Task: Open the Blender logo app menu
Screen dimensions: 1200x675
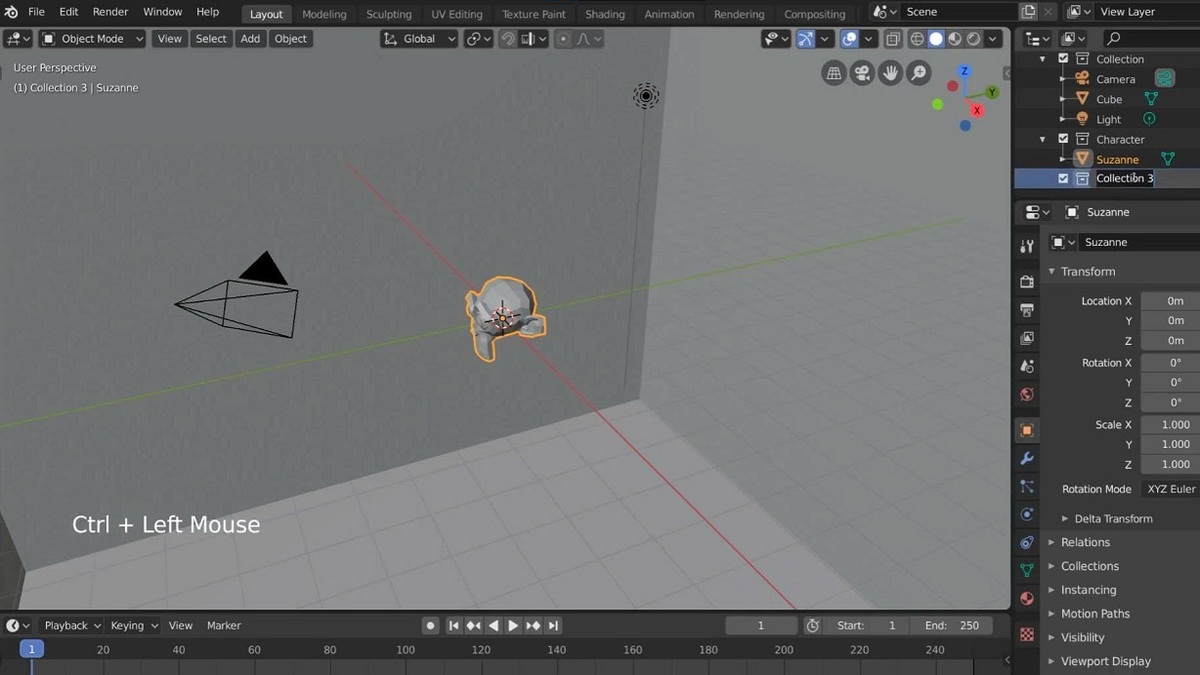Action: 11,12
